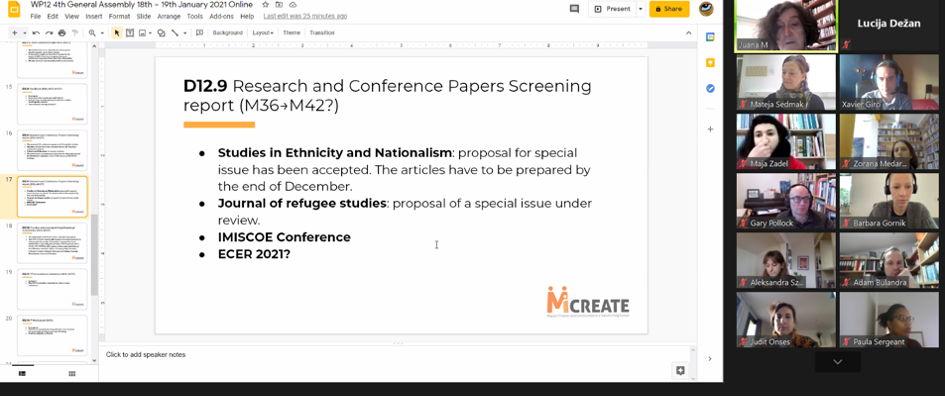
Task: Add a new slide with the plus button
Action: [14, 33]
